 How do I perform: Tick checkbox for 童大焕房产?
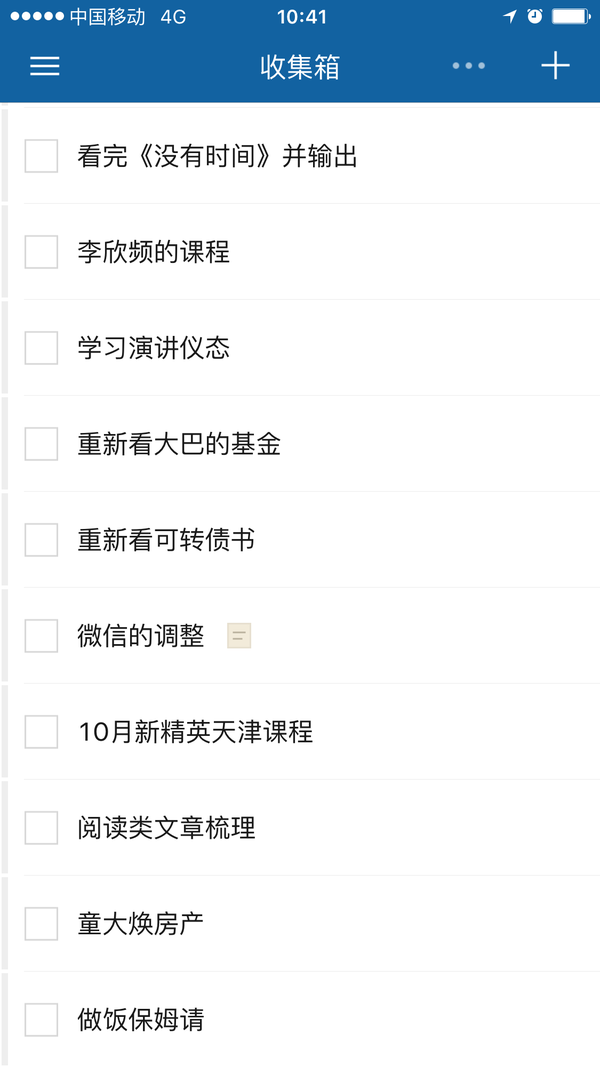[x=41, y=924]
